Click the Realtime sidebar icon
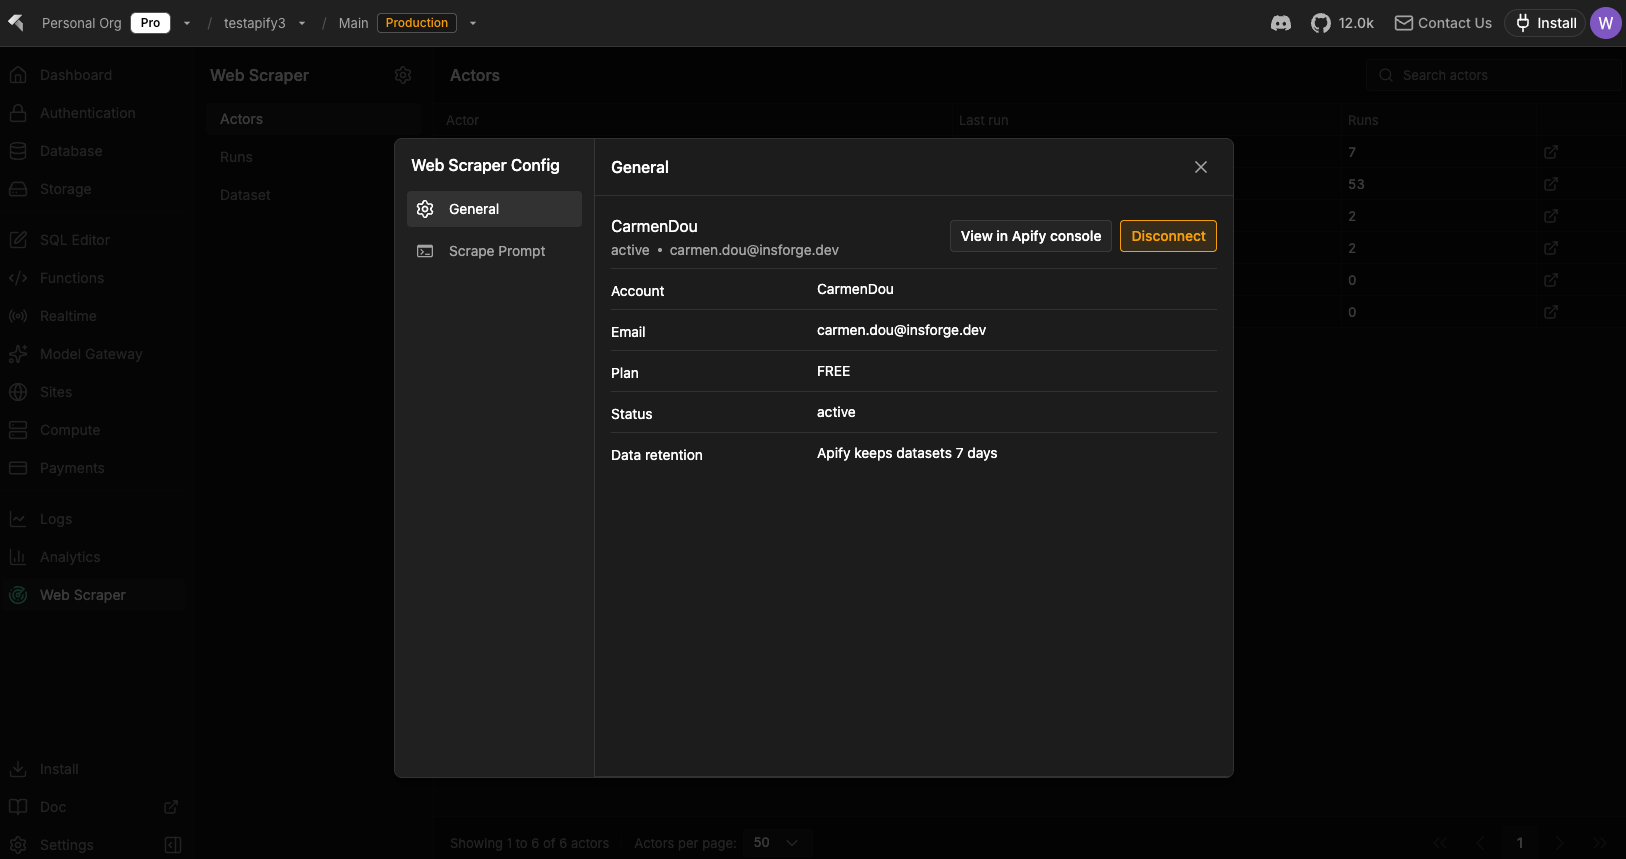The height and width of the screenshot is (859, 1626). pyautogui.click(x=18, y=316)
